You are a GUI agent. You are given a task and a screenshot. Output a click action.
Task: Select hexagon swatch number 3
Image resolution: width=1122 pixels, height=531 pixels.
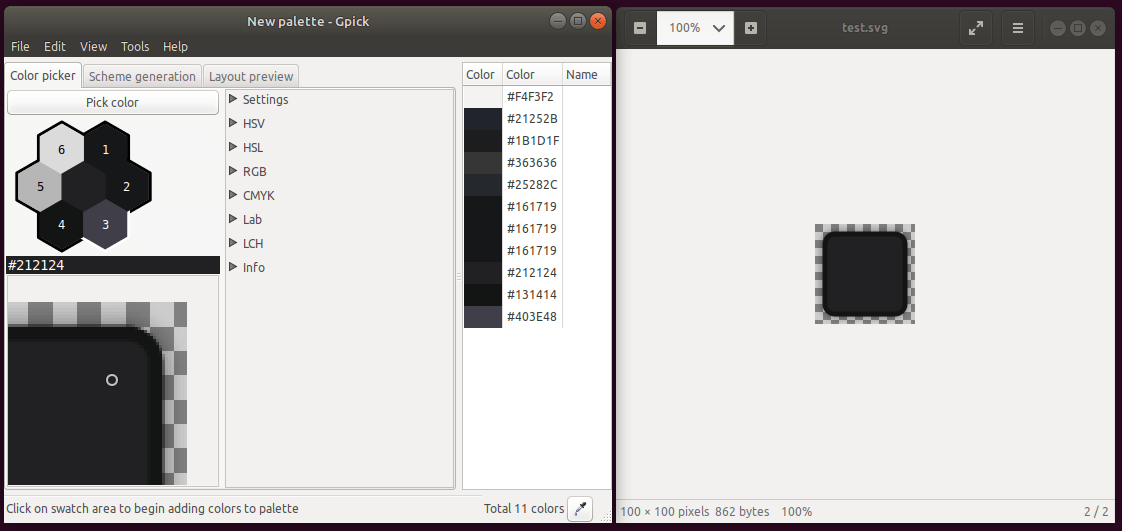tap(105, 225)
